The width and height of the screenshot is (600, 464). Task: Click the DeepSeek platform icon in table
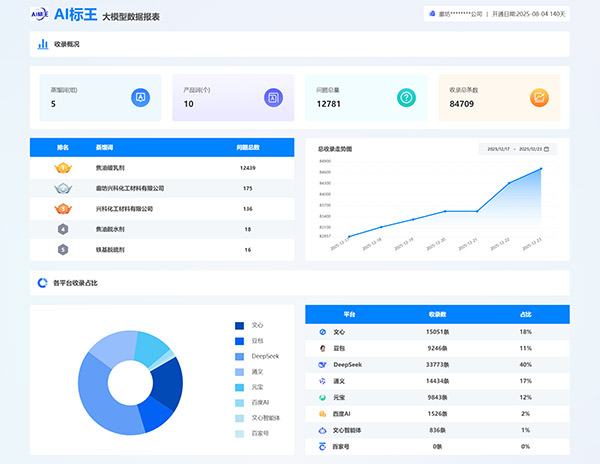[323, 365]
